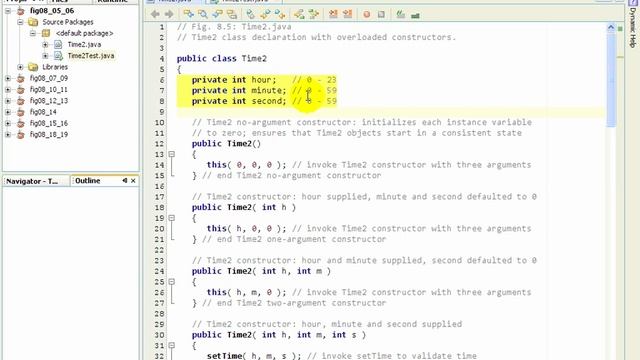Click 'public class Time2' on line 4

coord(222,58)
